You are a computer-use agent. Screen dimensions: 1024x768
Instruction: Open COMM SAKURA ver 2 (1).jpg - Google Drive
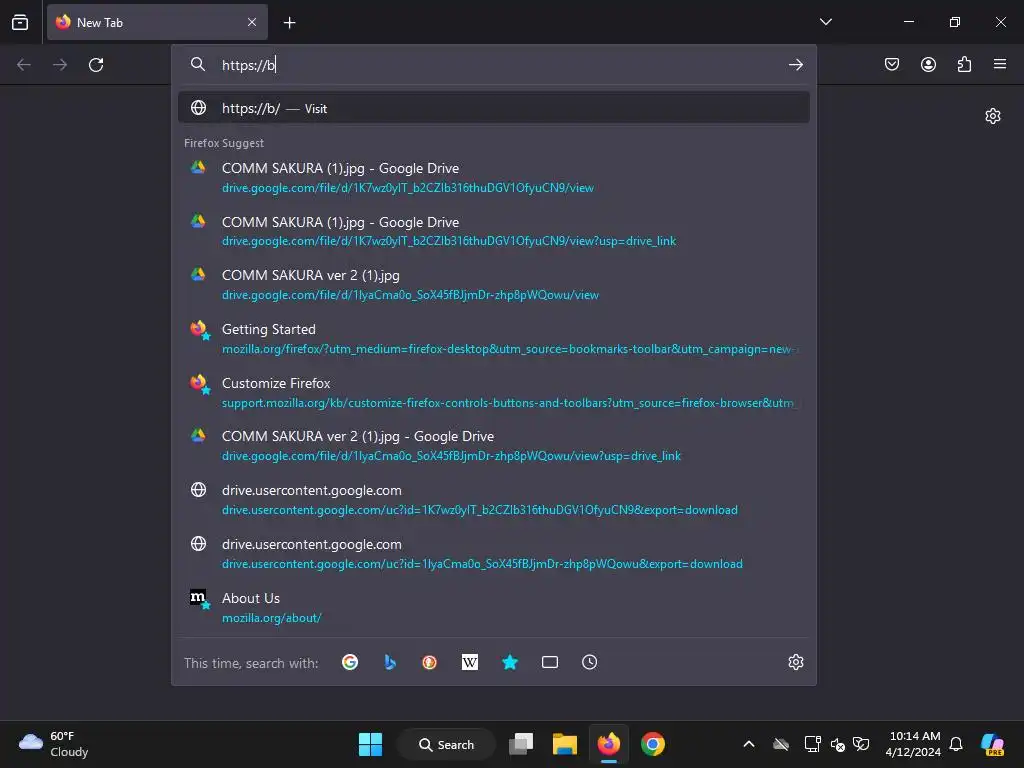pos(494,446)
